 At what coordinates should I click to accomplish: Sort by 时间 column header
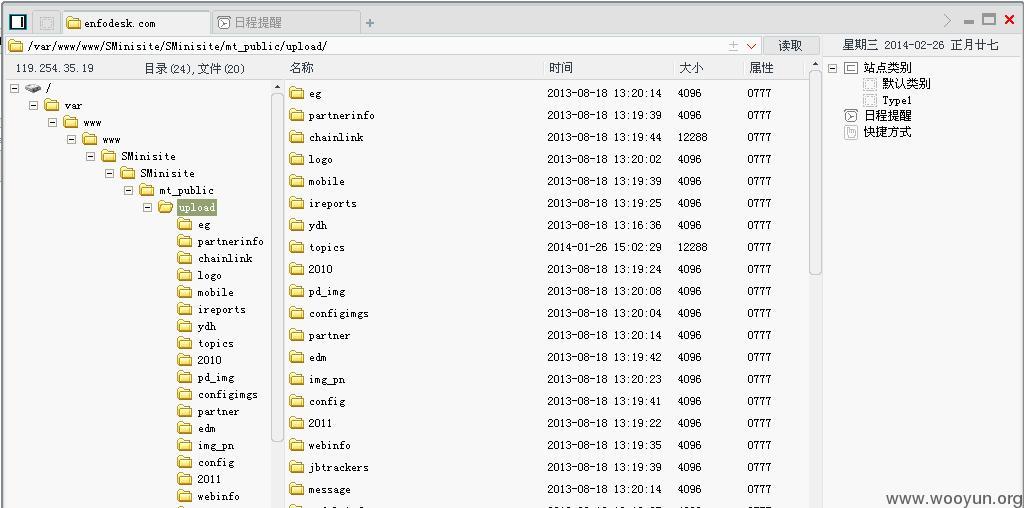coord(560,68)
